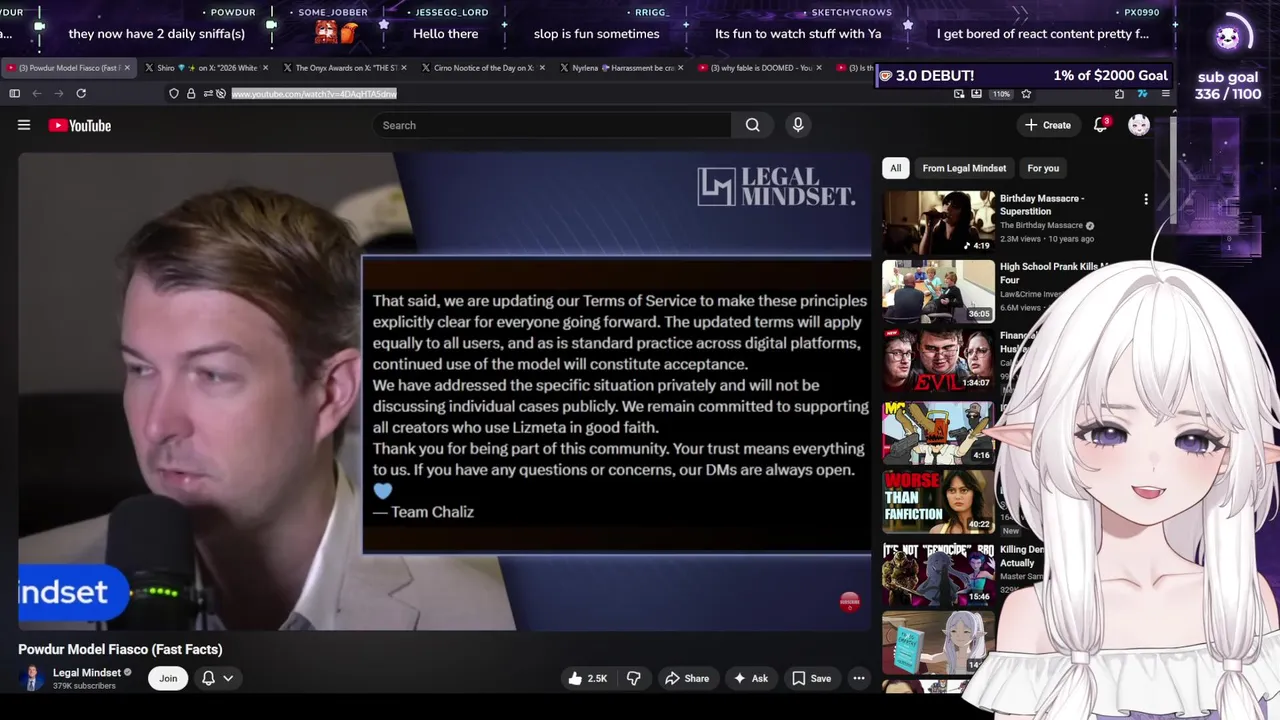The width and height of the screenshot is (1280, 720).
Task: Click the Create button
Action: point(1048,125)
